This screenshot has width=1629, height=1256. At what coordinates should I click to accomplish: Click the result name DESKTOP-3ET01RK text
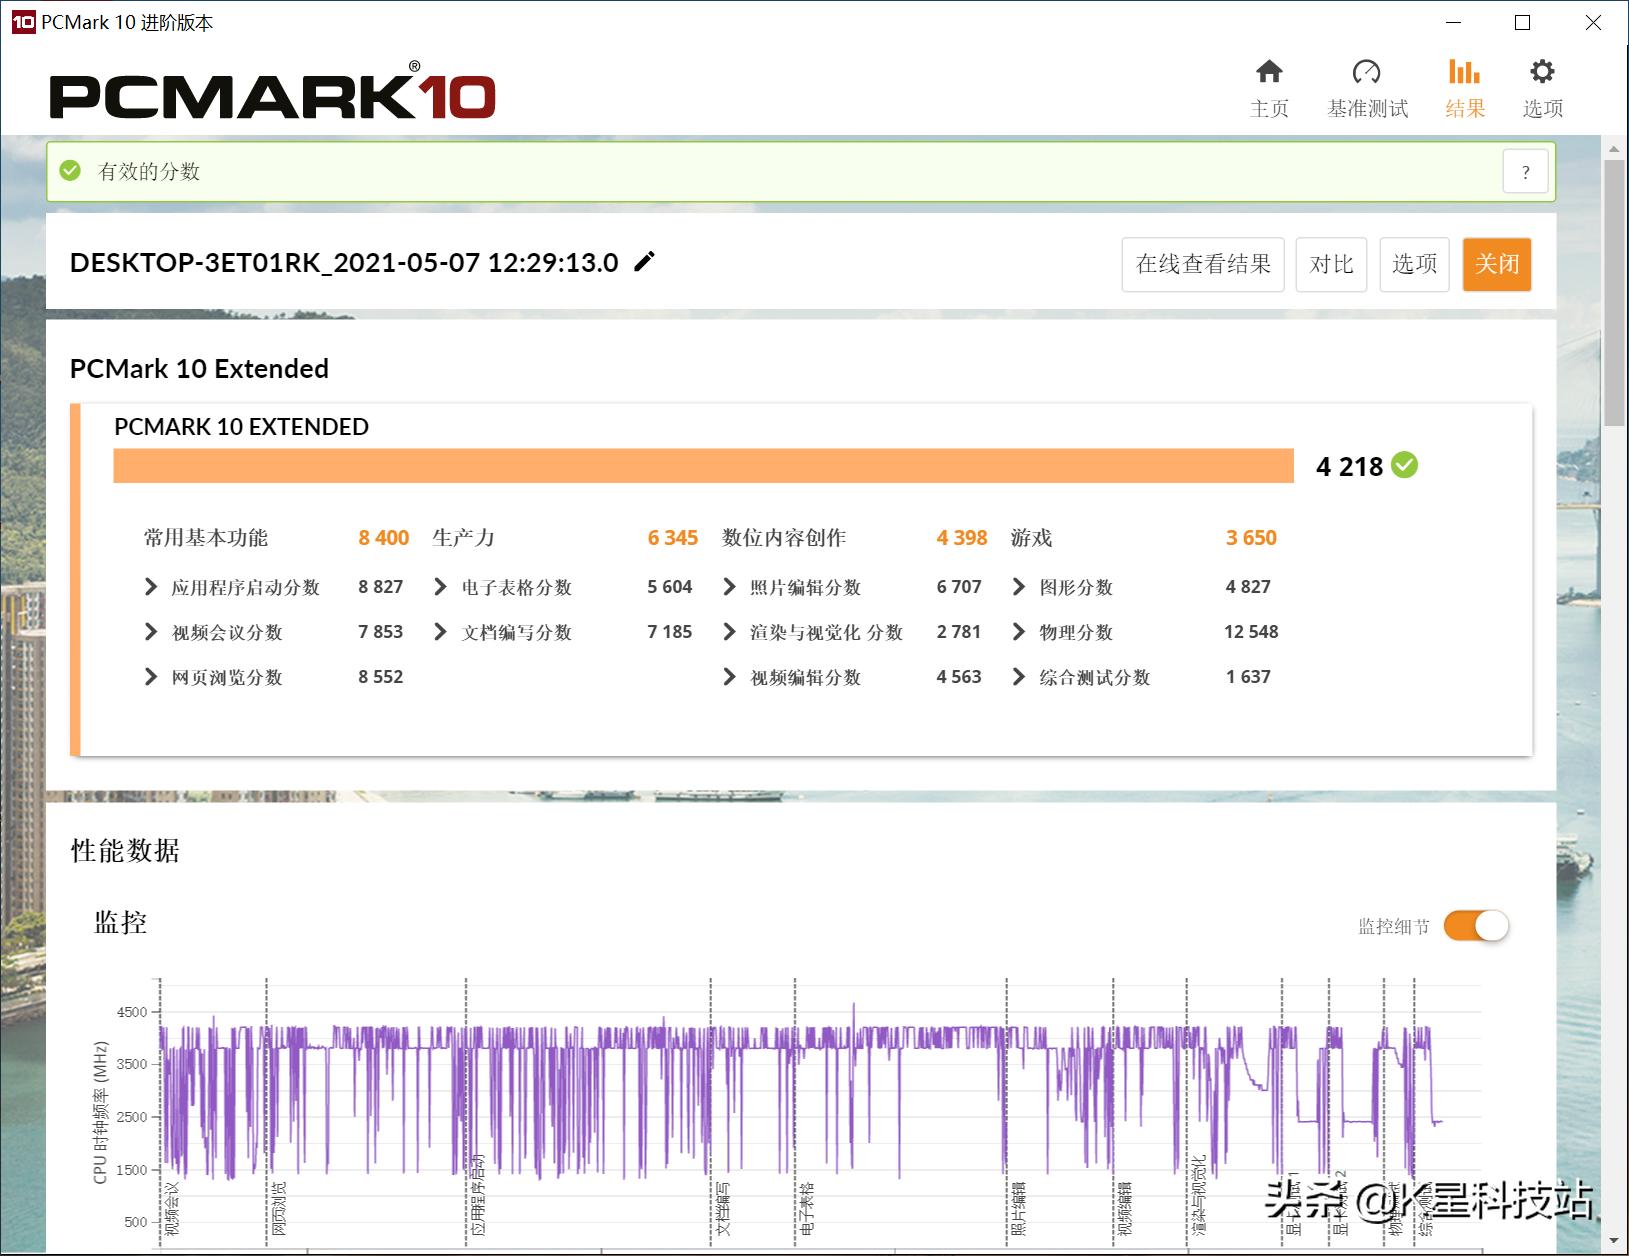click(x=344, y=263)
